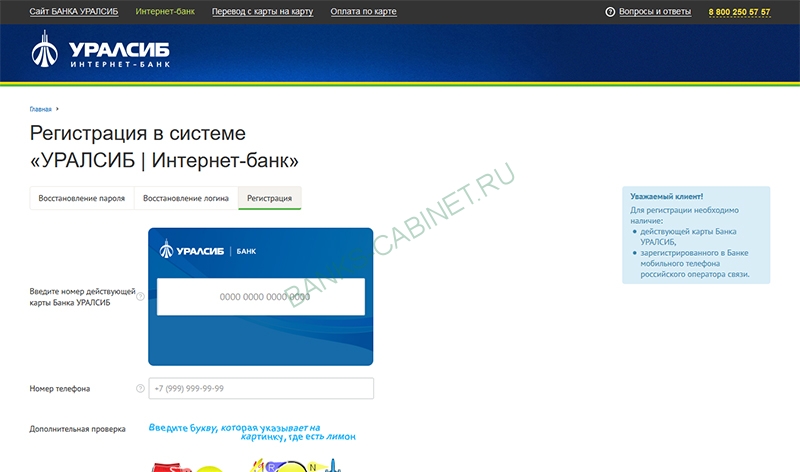Click the мобильного телефона requirement bullet
The image size is (800, 472).
point(694,263)
